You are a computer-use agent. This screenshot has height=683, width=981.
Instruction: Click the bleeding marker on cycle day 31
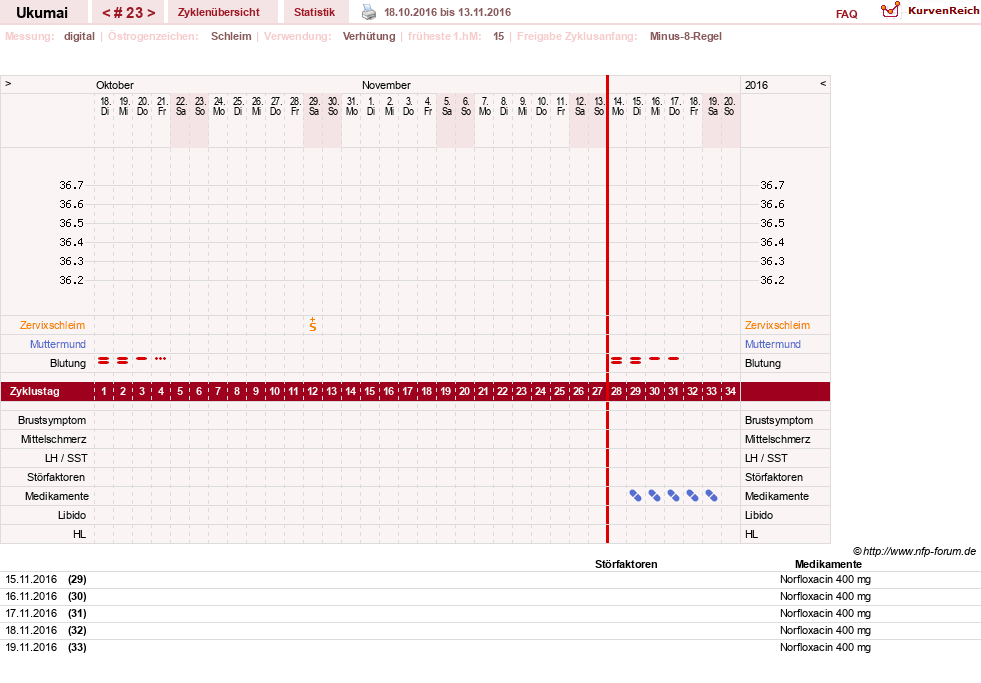[x=673, y=358]
